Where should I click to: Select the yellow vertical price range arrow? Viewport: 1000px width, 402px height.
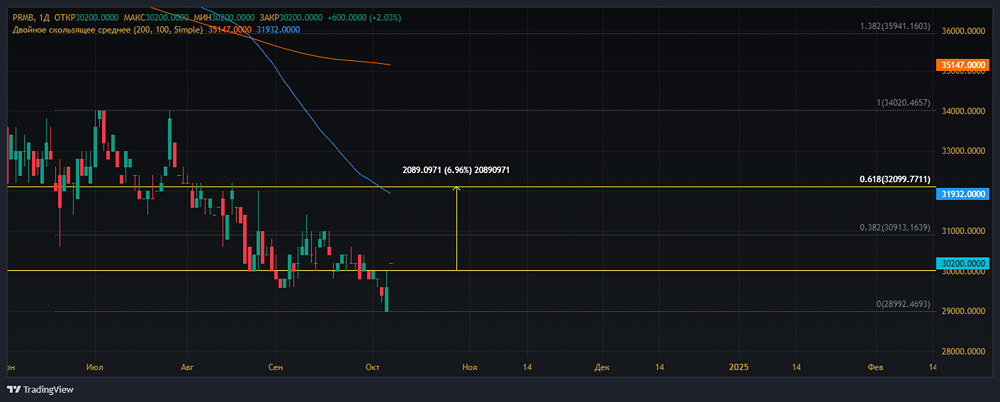(x=457, y=228)
